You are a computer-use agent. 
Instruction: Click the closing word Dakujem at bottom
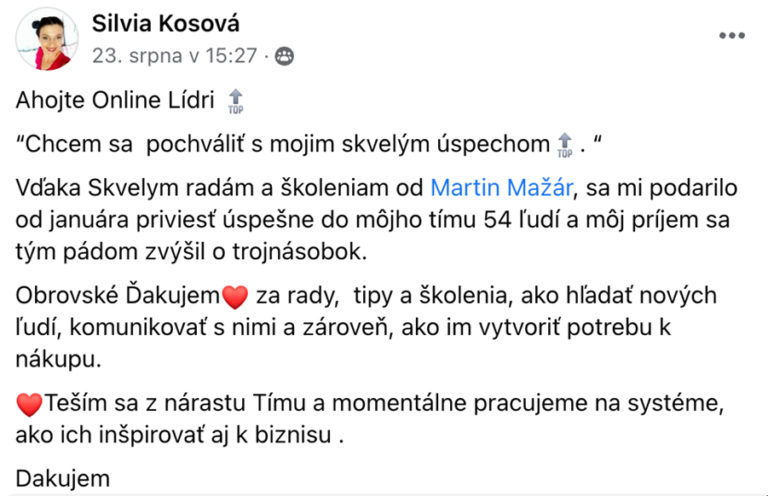click(x=63, y=478)
